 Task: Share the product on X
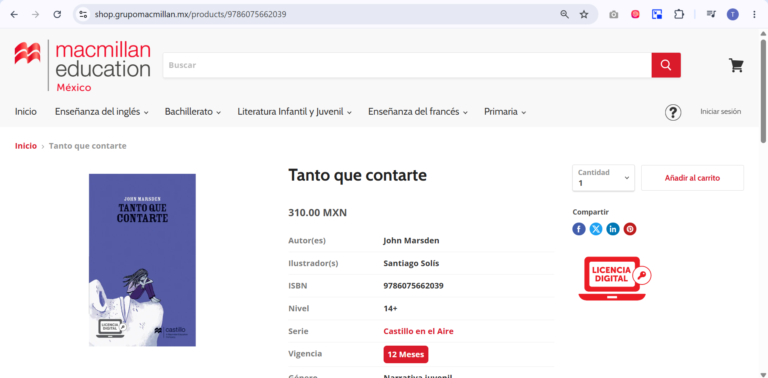596,229
